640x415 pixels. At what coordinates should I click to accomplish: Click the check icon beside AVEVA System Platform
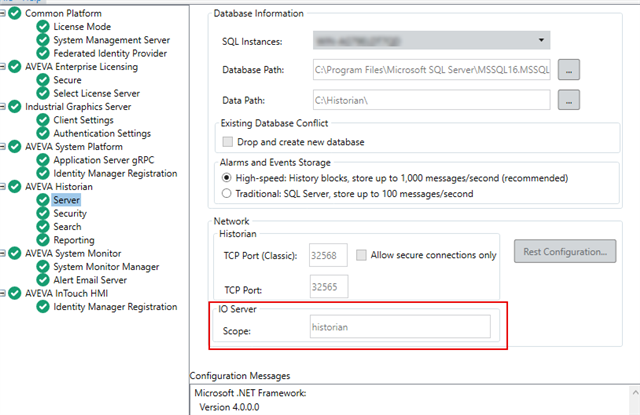point(15,146)
